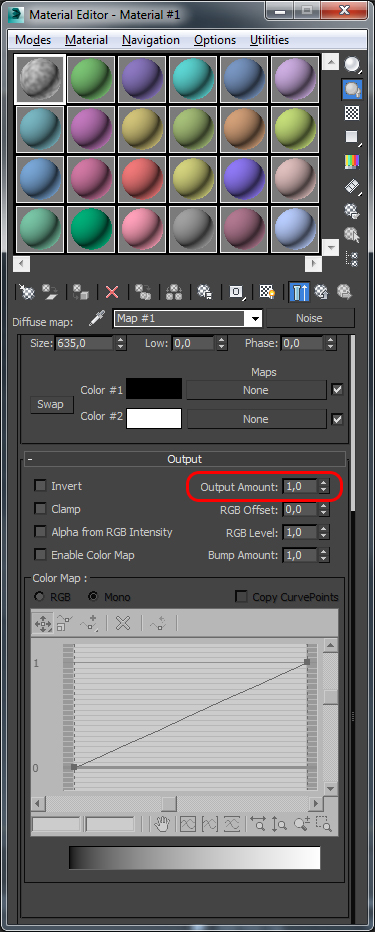Click the Swap colors button
Screen dimensions: 375x932
click(x=51, y=404)
